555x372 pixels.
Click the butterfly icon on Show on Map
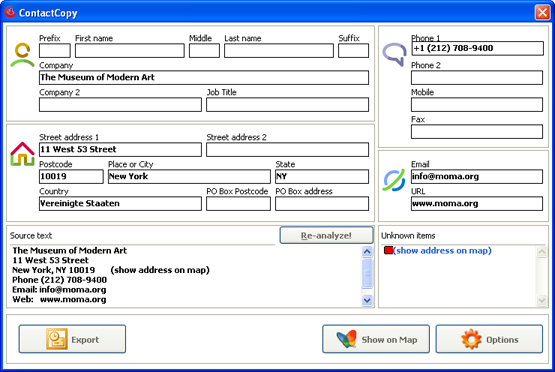tap(346, 339)
